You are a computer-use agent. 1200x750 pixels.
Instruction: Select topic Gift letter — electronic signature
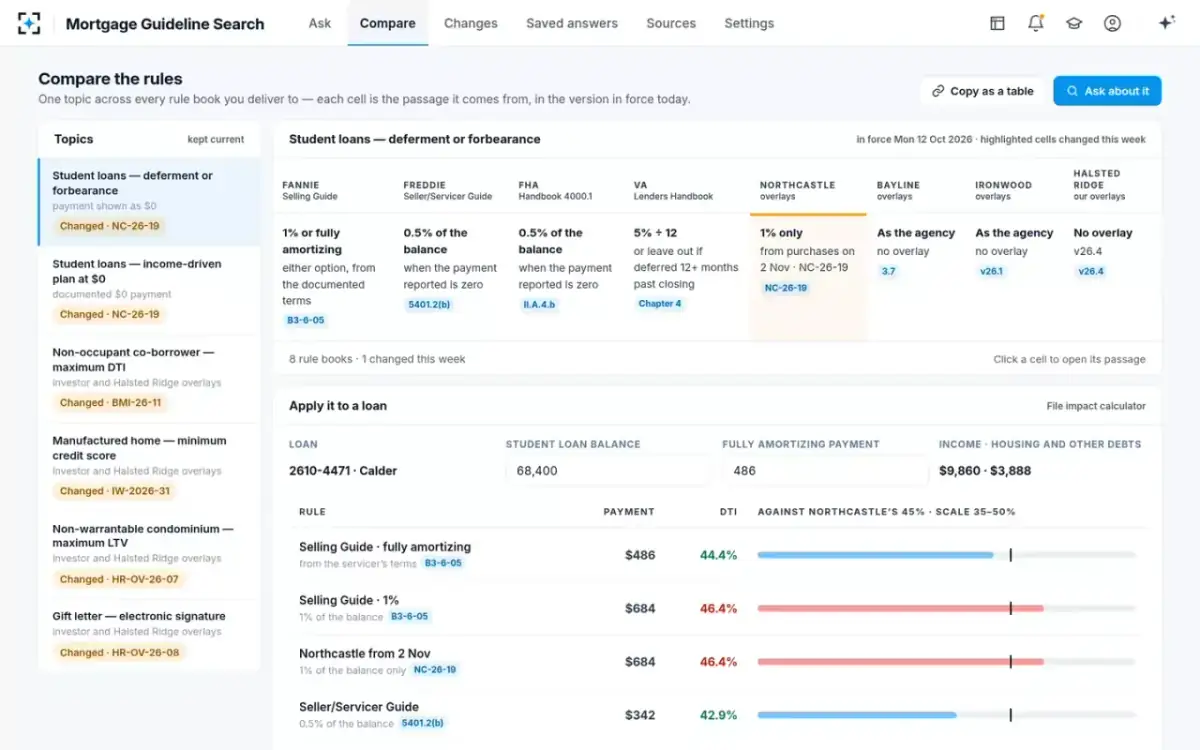149,634
